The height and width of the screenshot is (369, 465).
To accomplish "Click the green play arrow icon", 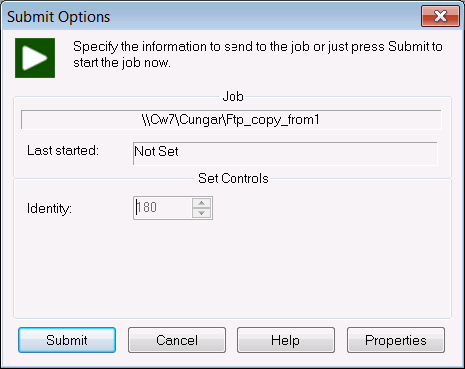I will pyautogui.click(x=35, y=58).
